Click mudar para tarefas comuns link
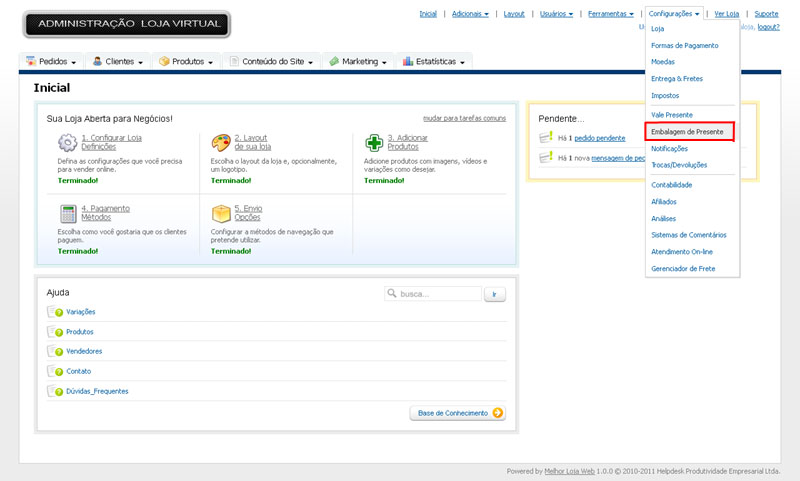This screenshot has height=481, width=800. pyautogui.click(x=464, y=118)
